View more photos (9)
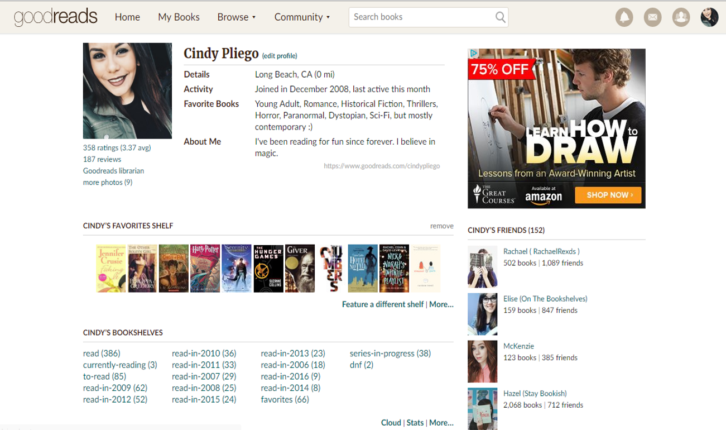This screenshot has height=430, width=726. [107, 182]
